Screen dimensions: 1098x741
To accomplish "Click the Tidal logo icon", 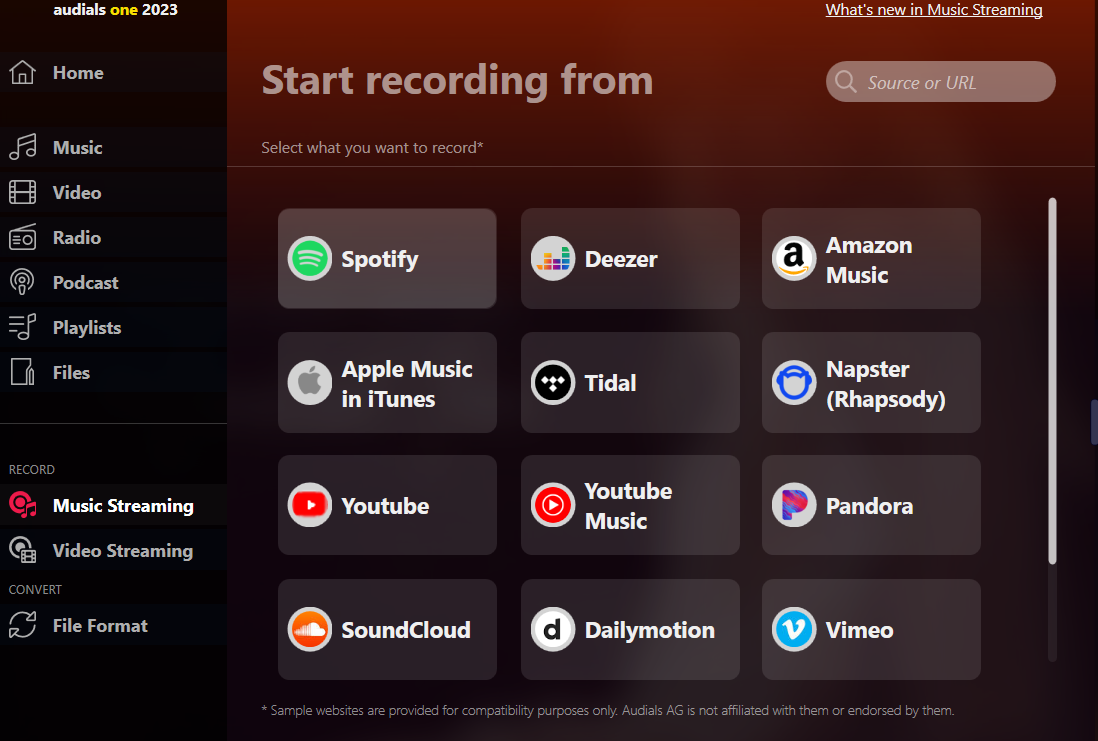I will pos(553,382).
